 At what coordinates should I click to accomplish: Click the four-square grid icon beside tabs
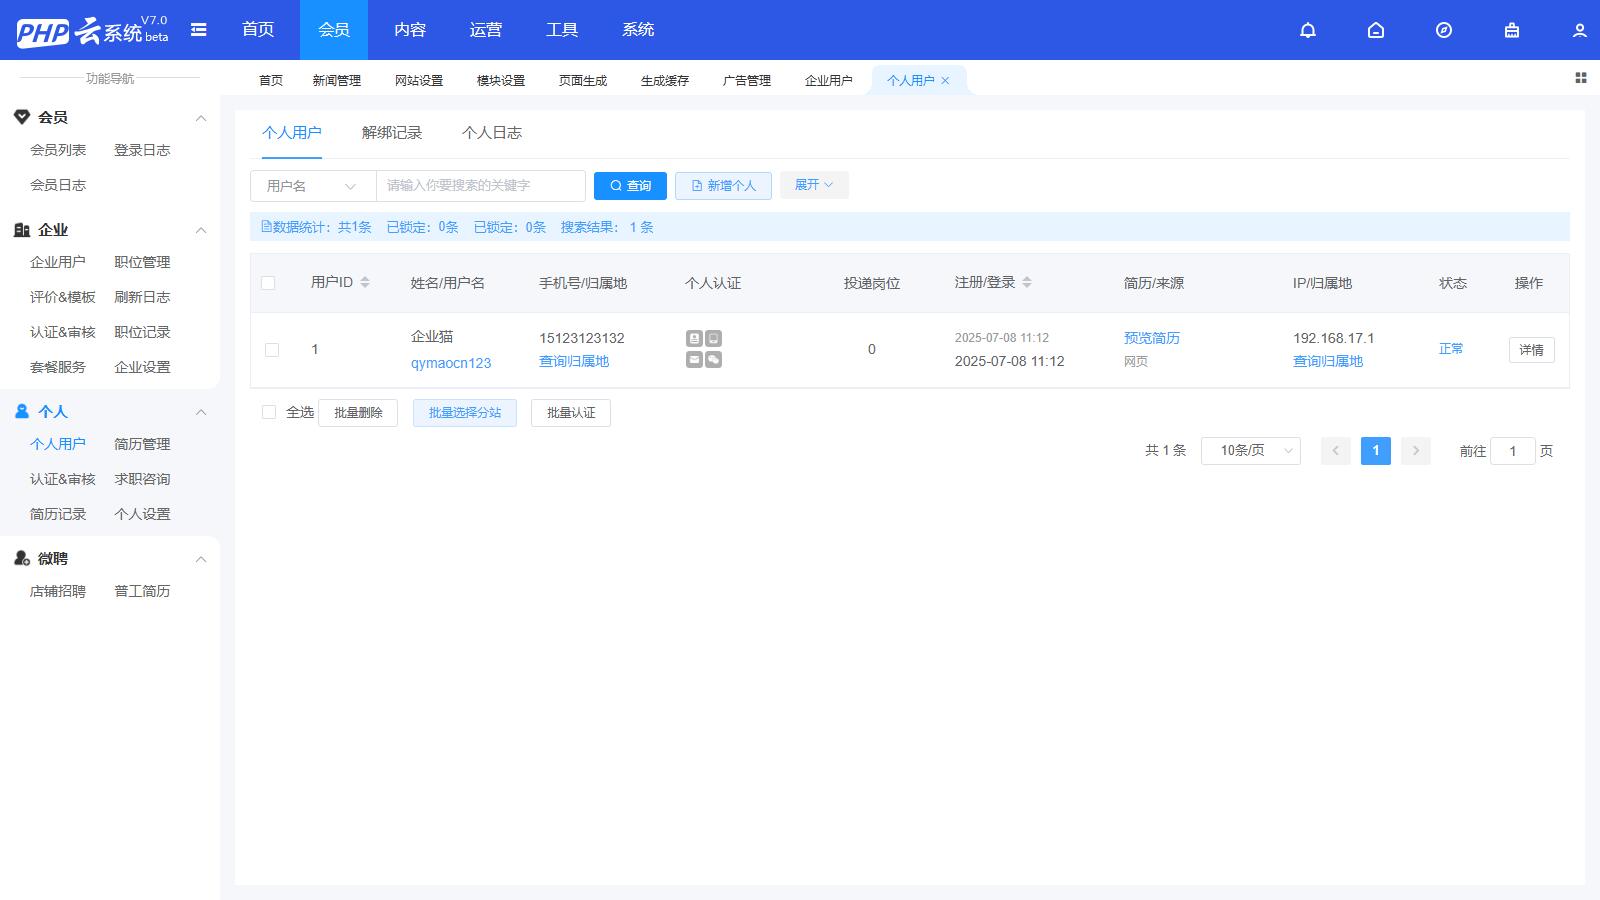click(x=1581, y=78)
